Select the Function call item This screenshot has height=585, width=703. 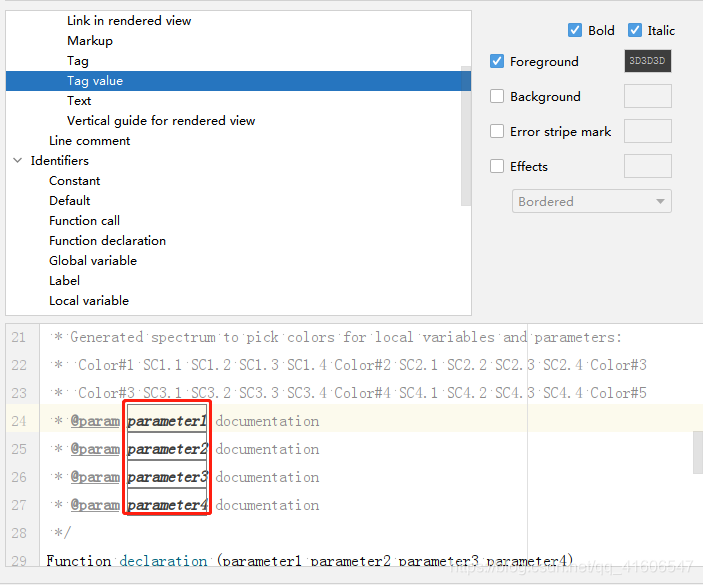[84, 221]
